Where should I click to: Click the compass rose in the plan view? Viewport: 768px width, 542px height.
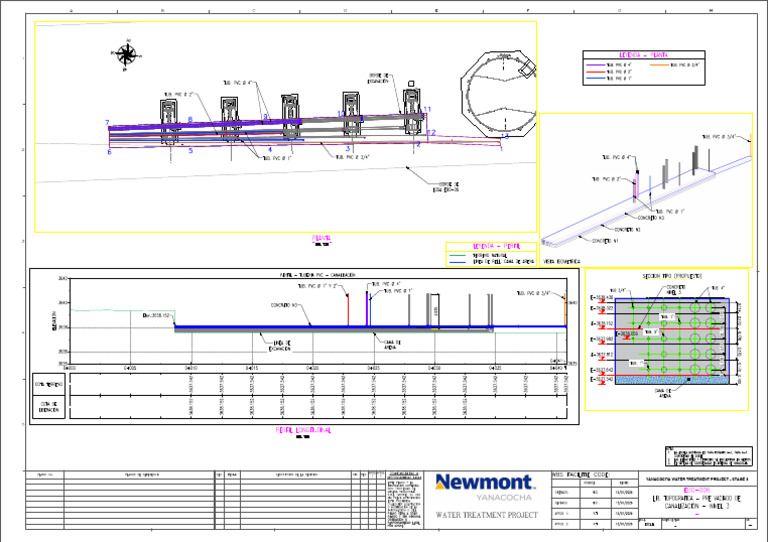[126, 54]
